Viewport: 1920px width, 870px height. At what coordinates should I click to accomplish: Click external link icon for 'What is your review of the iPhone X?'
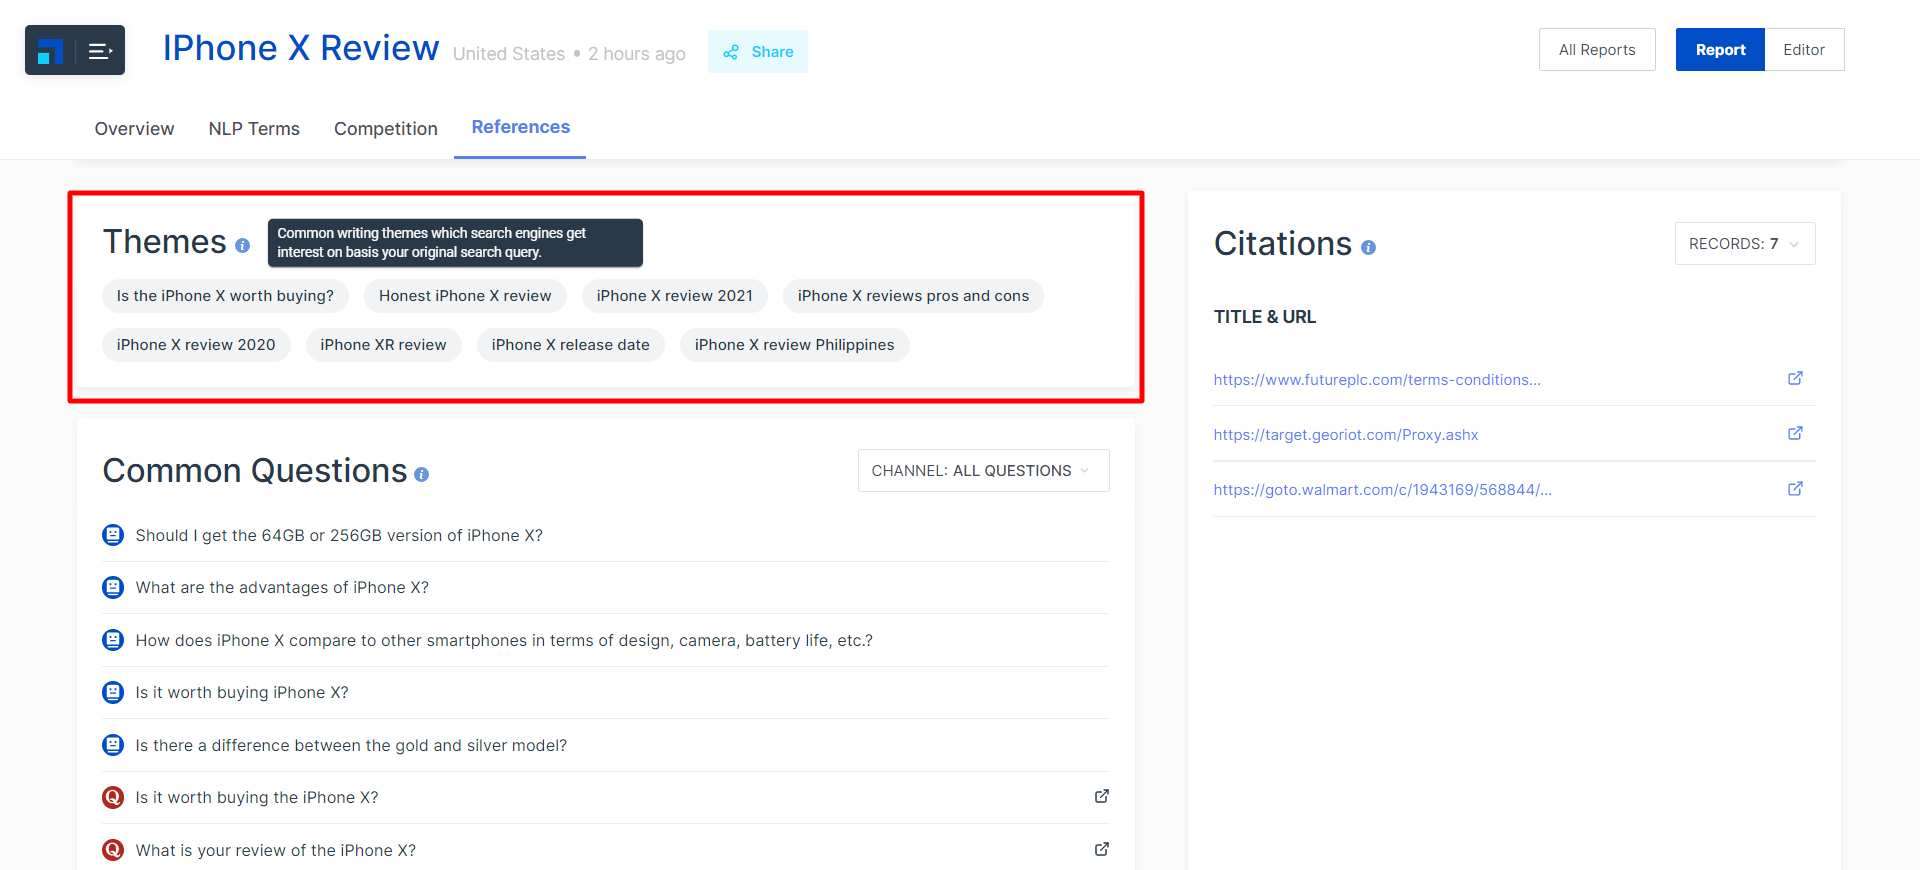[x=1102, y=849]
